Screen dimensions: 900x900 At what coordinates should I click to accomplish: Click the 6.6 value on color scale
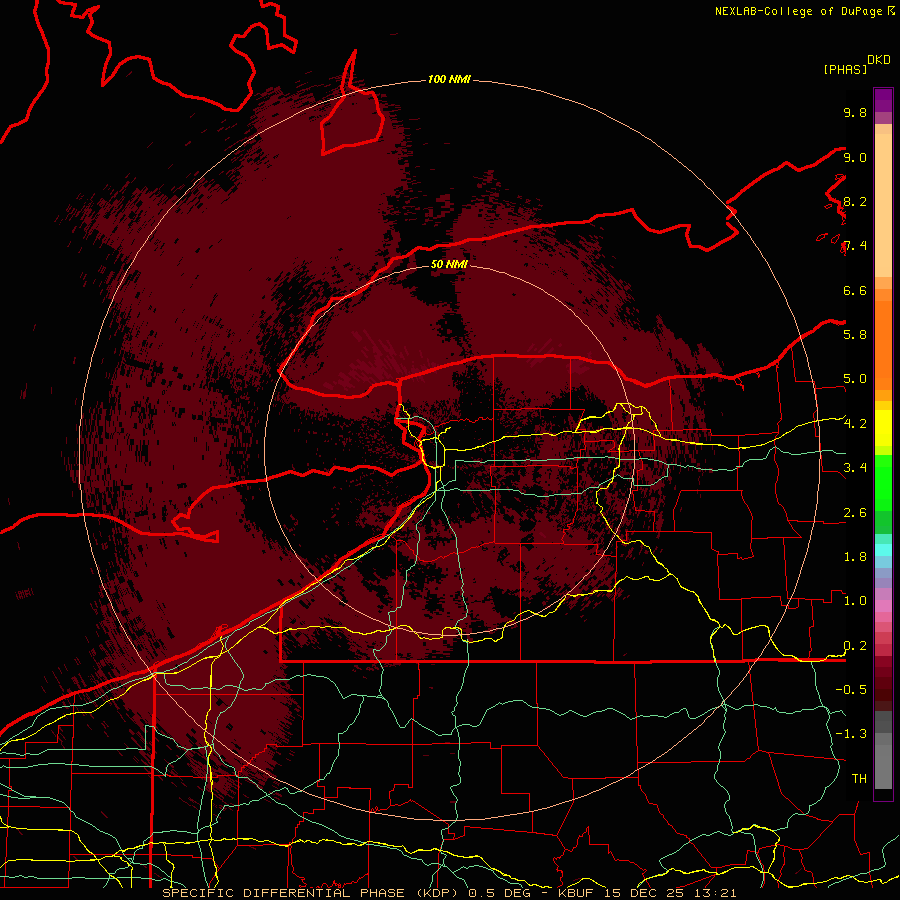click(855, 291)
